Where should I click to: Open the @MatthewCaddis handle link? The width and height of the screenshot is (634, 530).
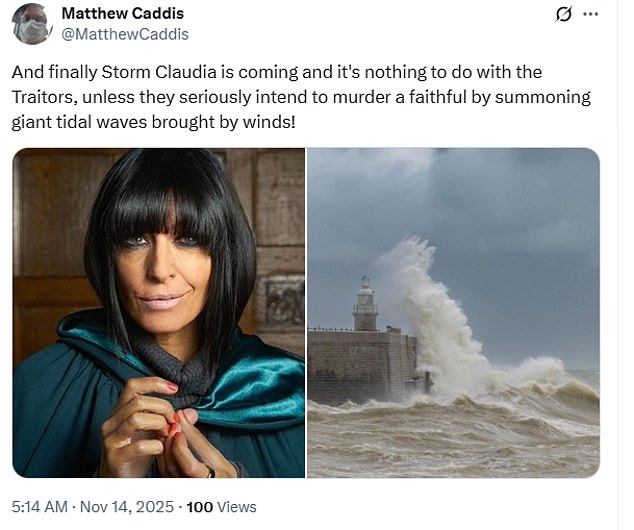[125, 34]
